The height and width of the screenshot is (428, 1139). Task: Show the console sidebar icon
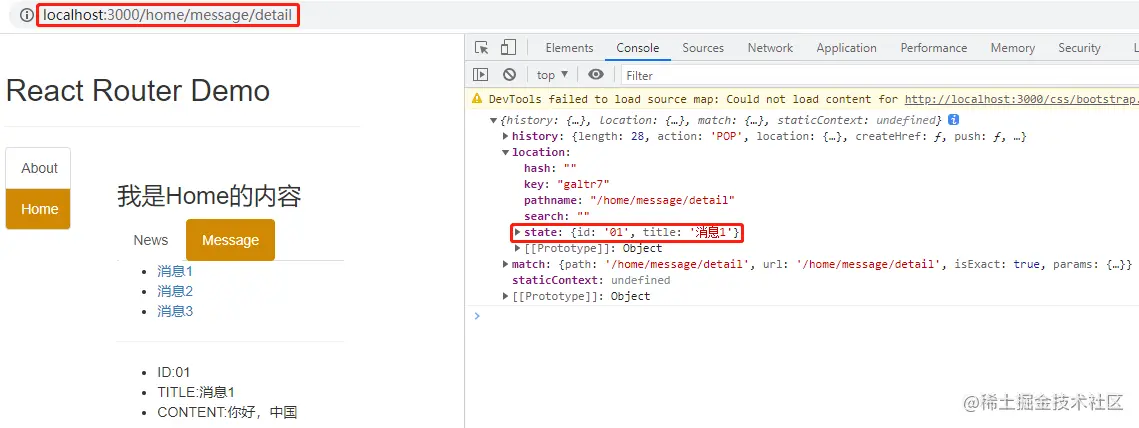pyautogui.click(x=480, y=75)
